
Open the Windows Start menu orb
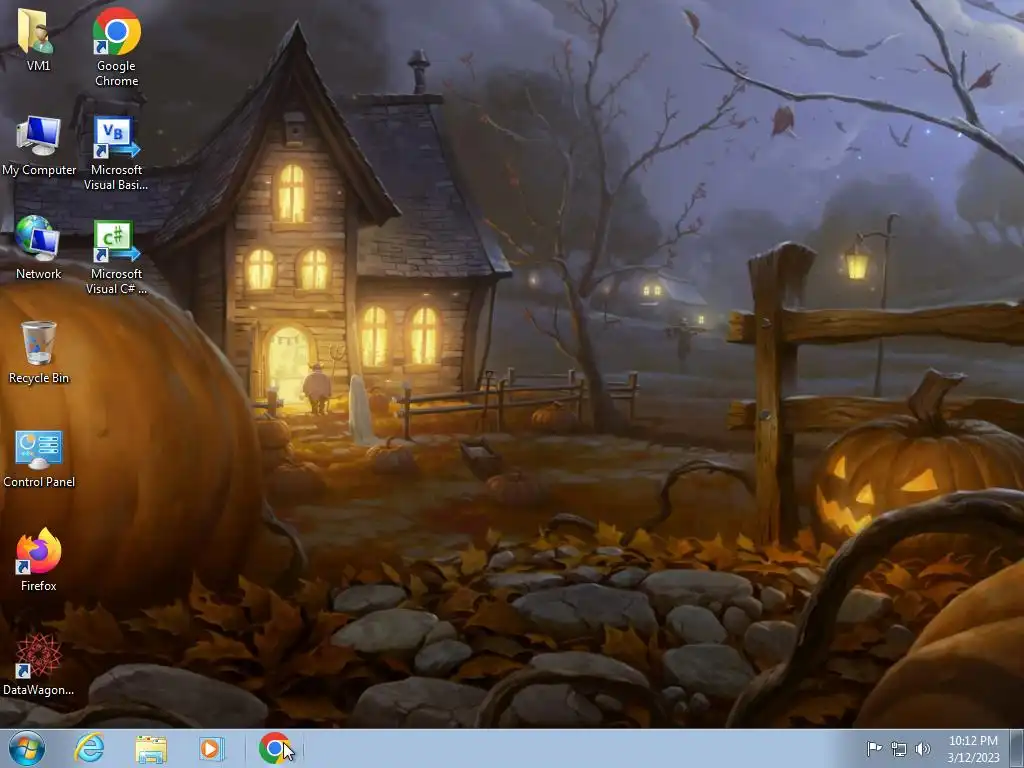[x=27, y=748]
